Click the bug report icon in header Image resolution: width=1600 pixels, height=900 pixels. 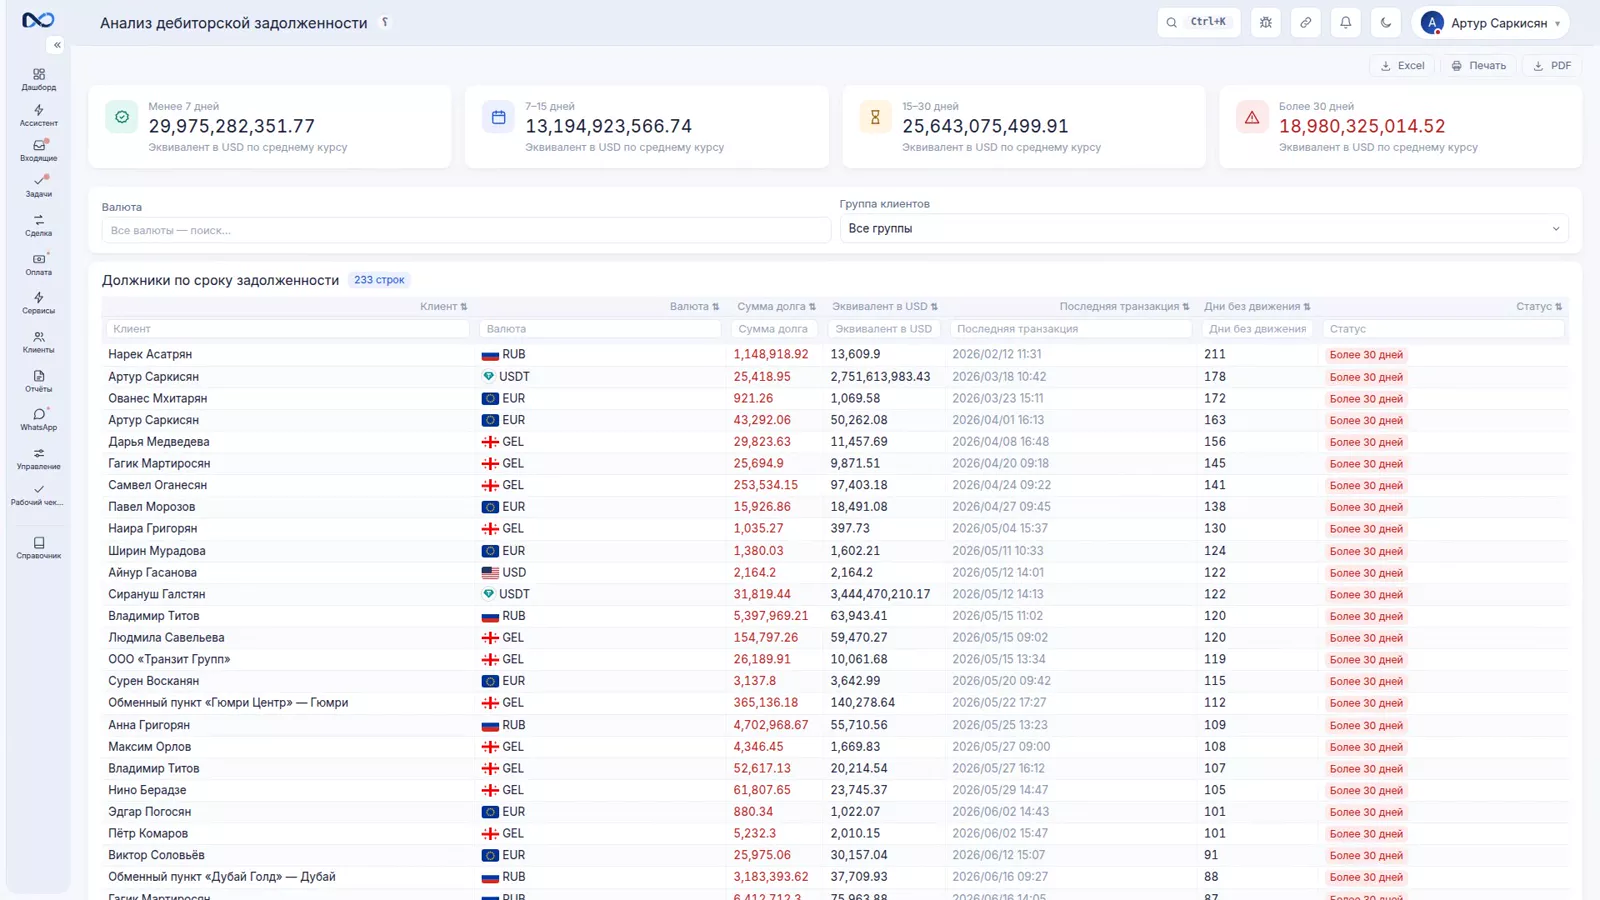[x=1266, y=22]
